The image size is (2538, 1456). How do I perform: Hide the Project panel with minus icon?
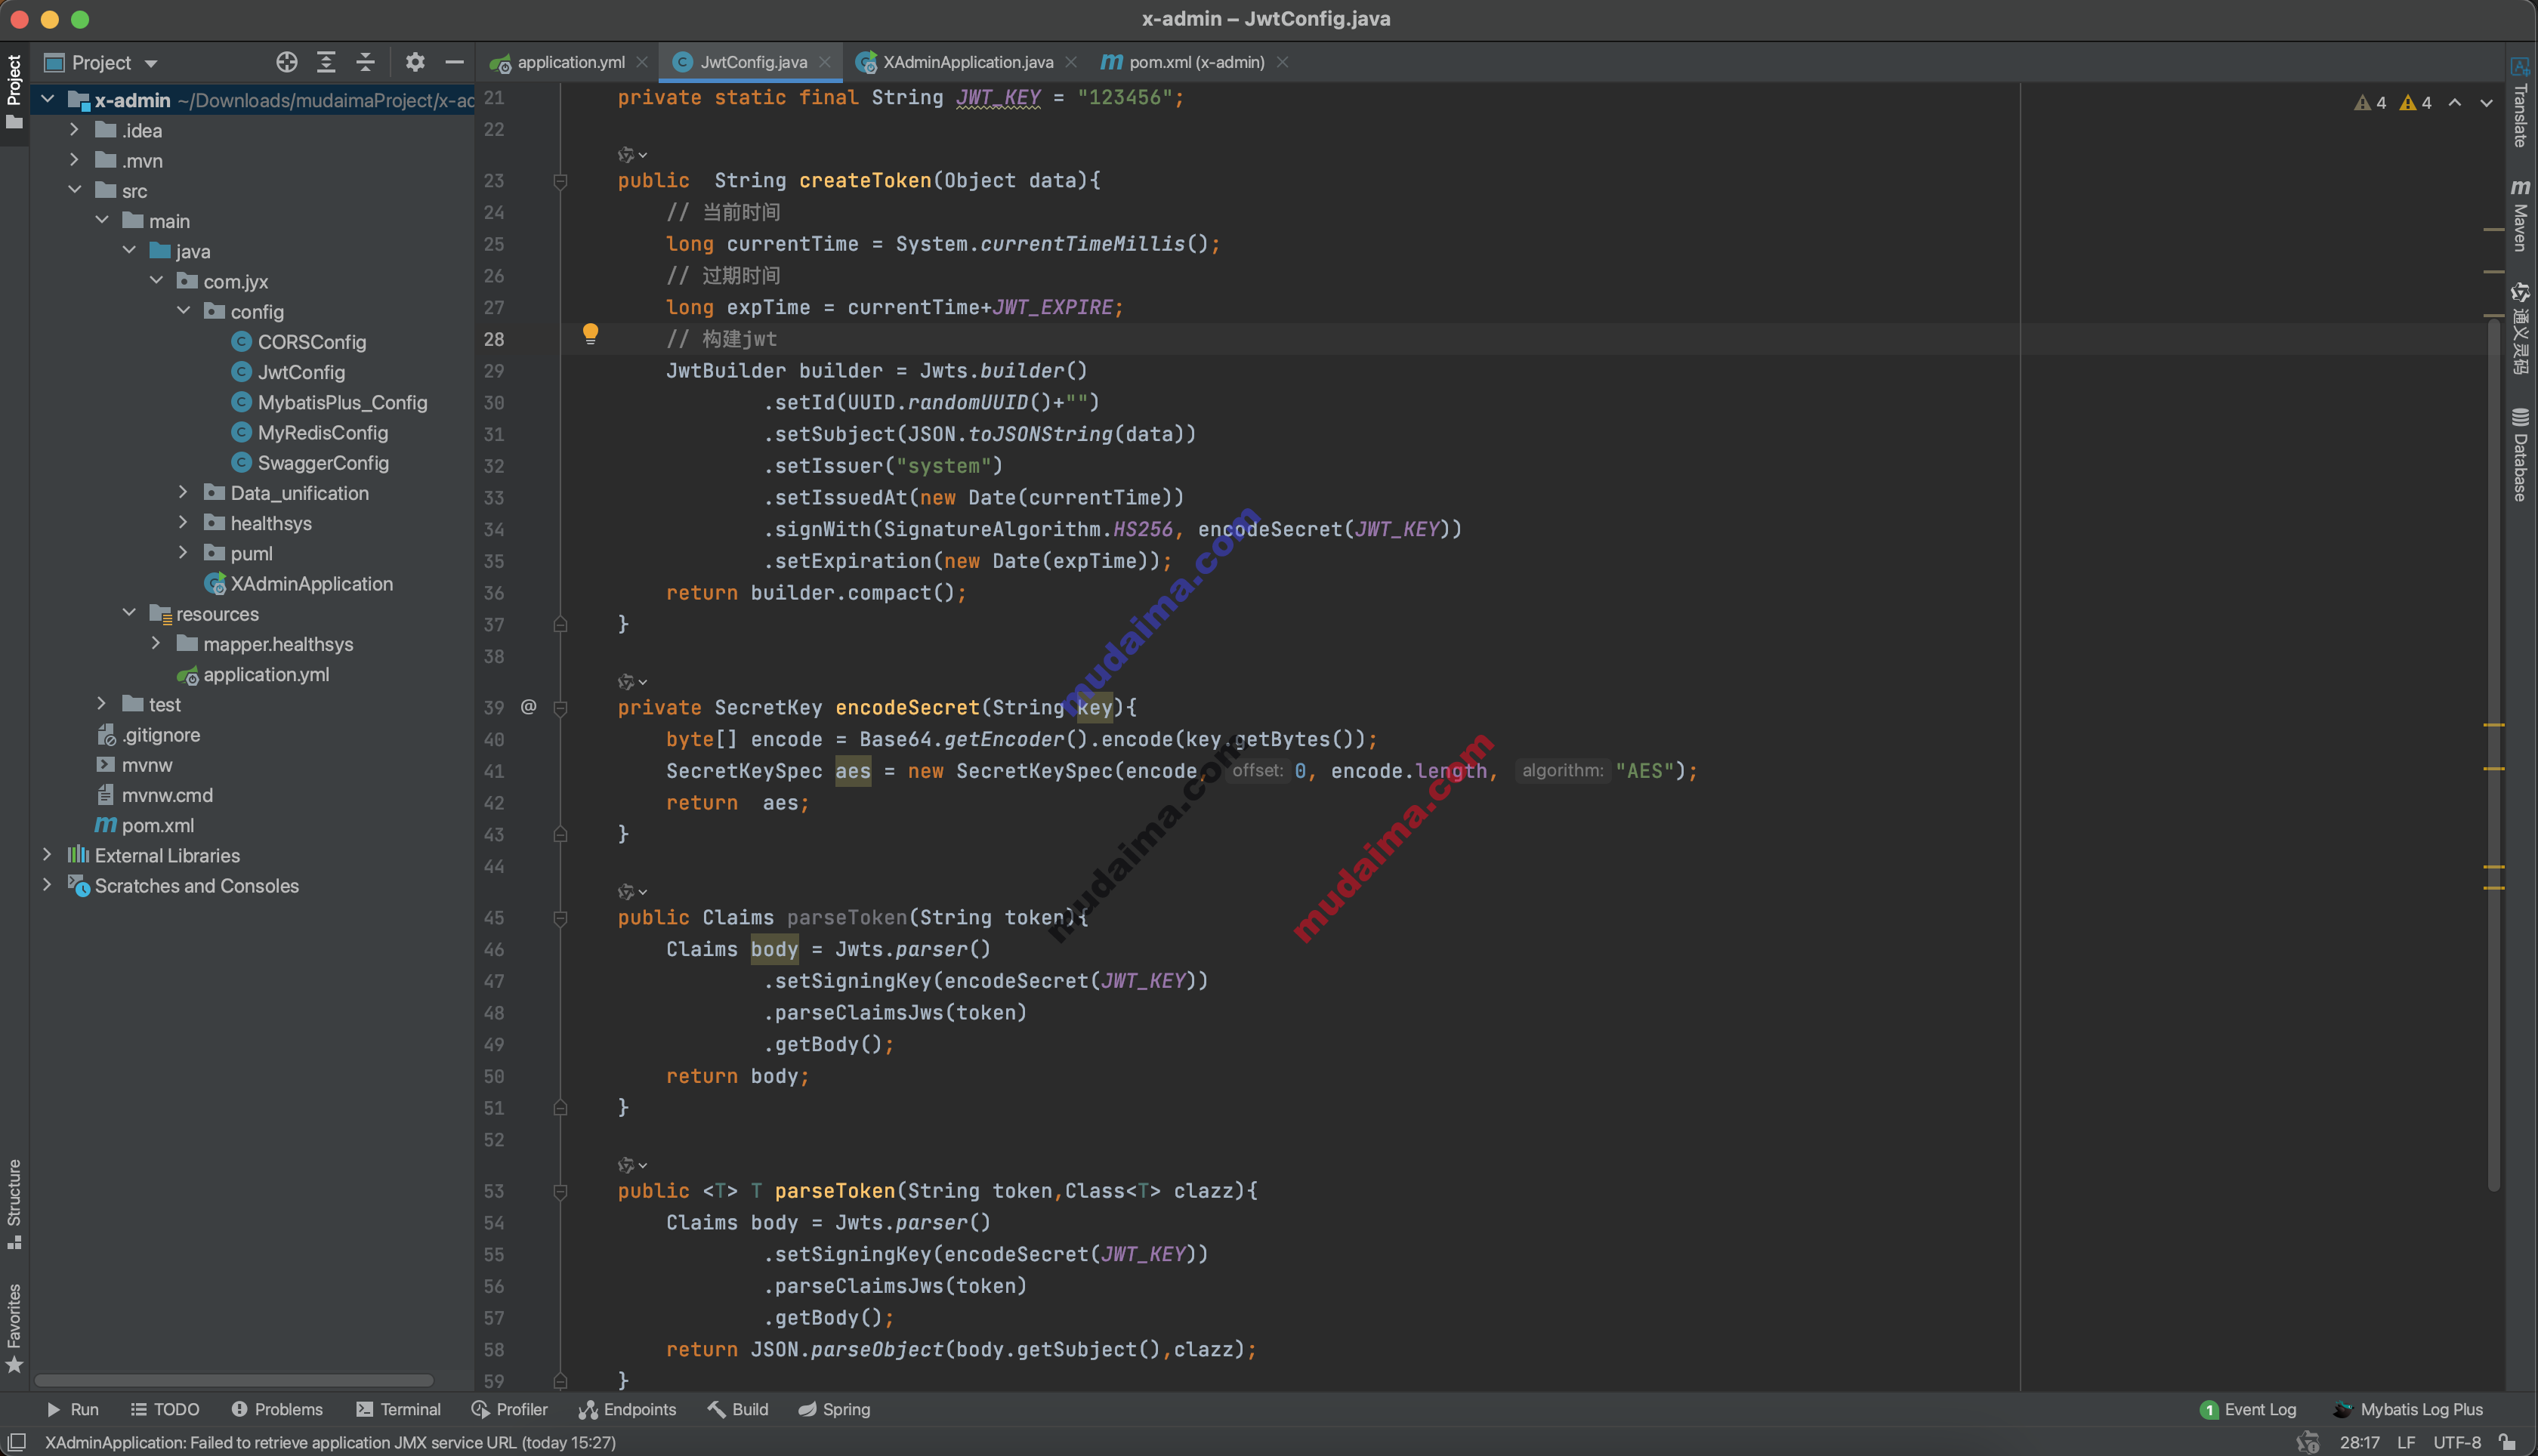tap(454, 62)
